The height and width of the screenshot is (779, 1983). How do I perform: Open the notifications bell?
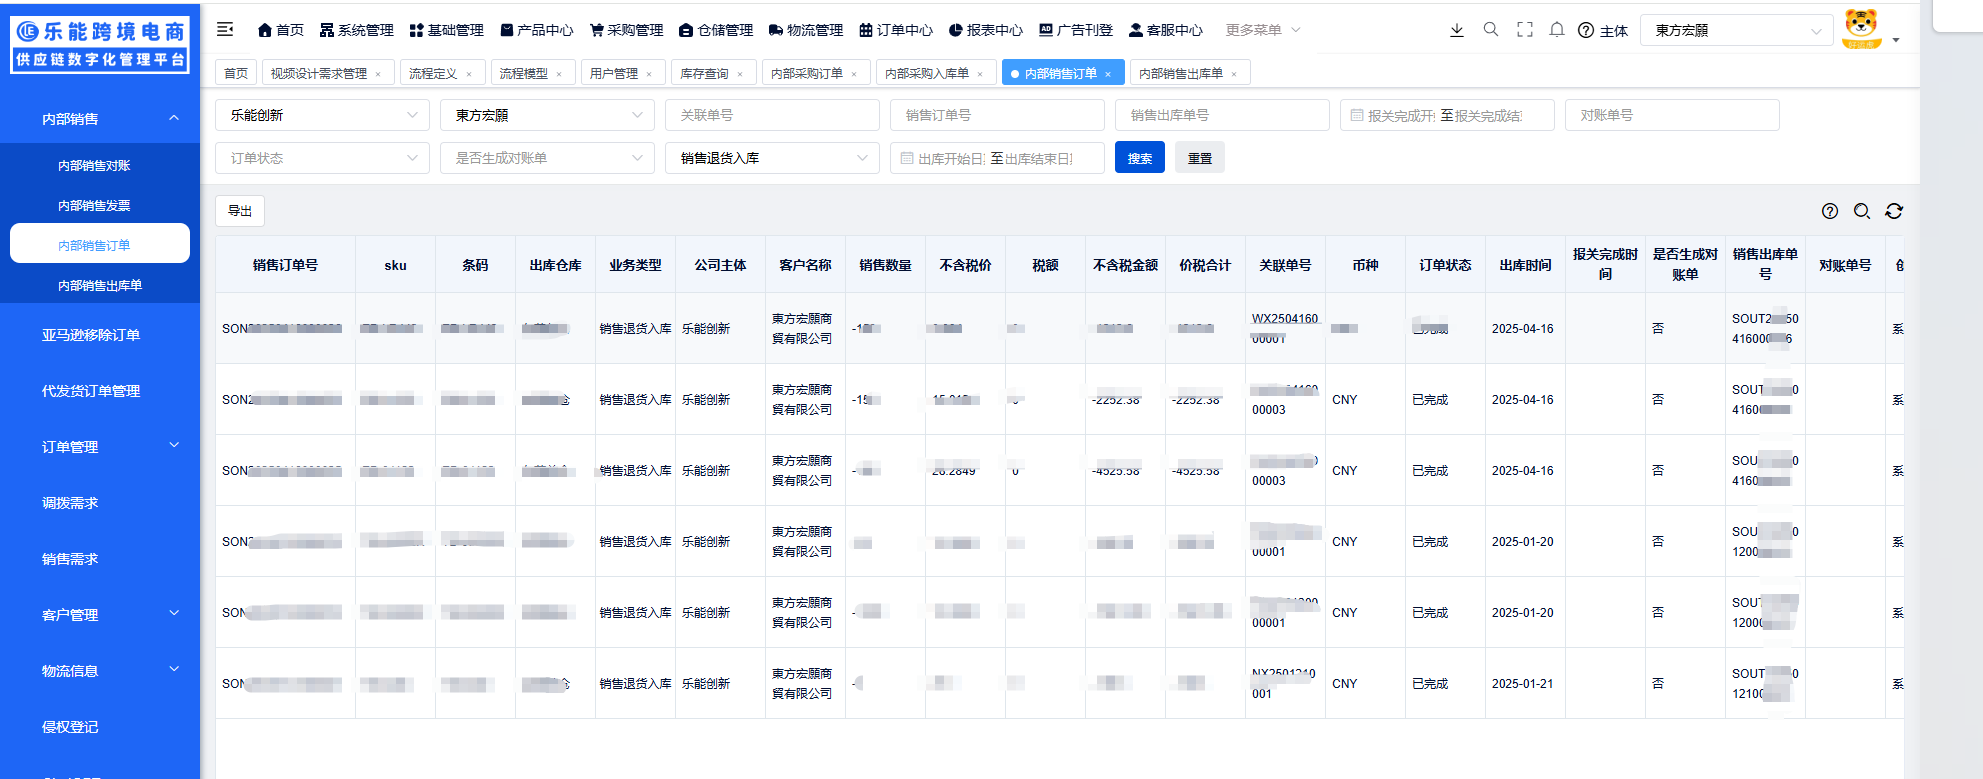tap(1557, 30)
